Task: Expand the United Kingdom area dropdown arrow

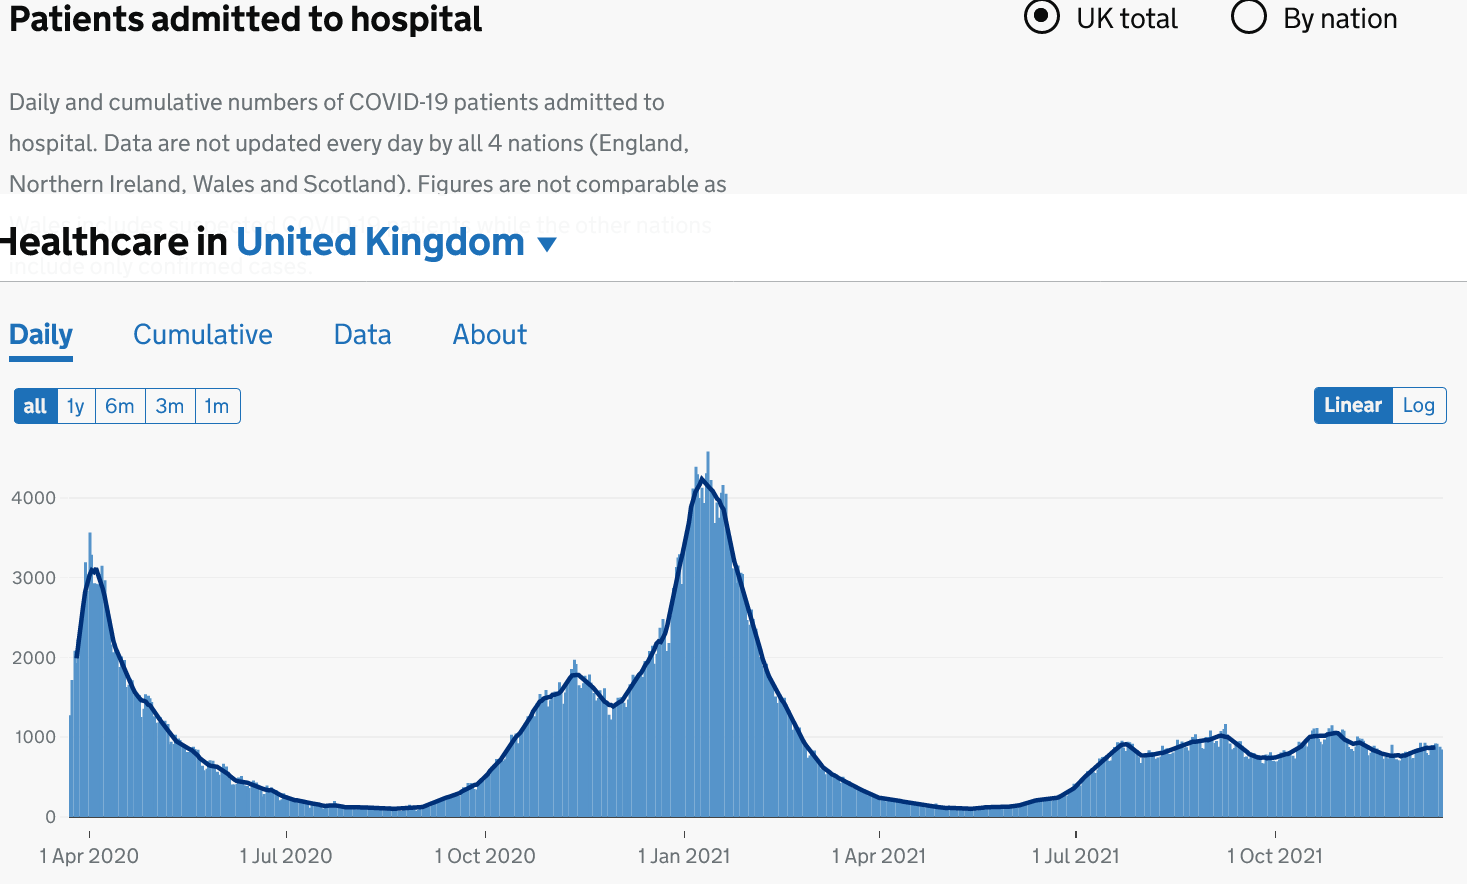Action: (x=547, y=245)
